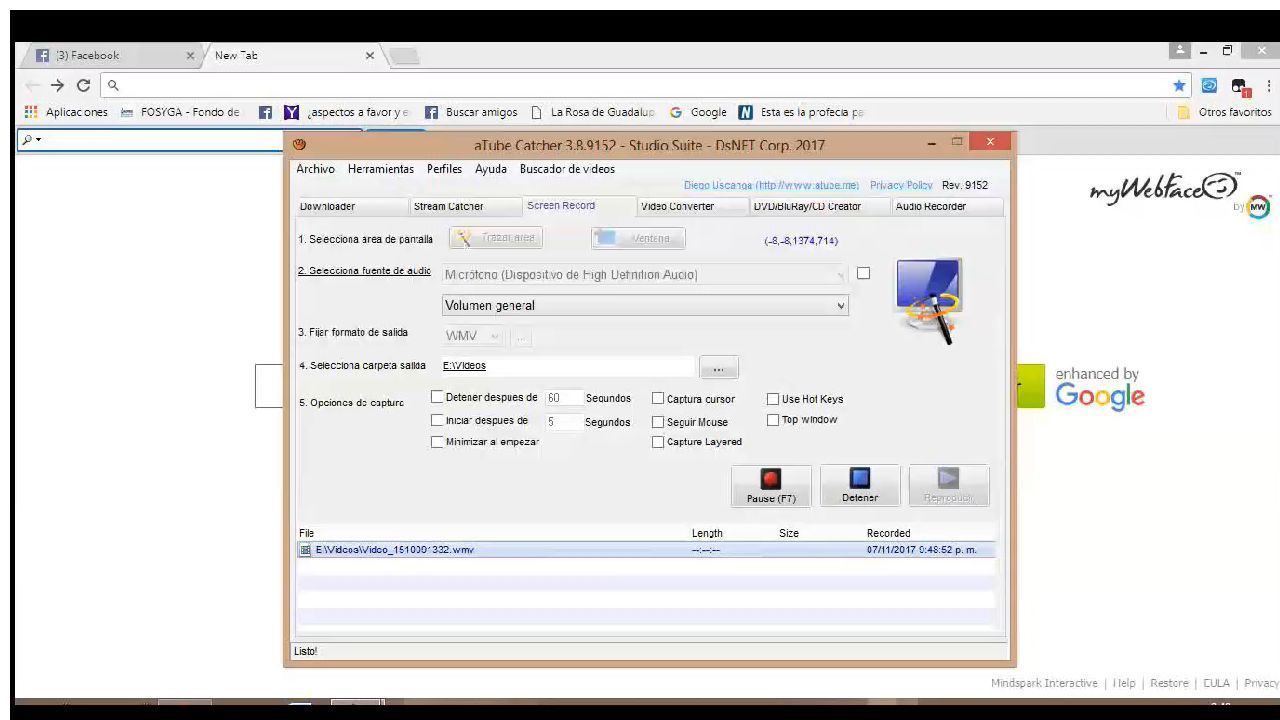Click the screen record monitor icon
Screen dimensions: 1280x720
coord(928,300)
